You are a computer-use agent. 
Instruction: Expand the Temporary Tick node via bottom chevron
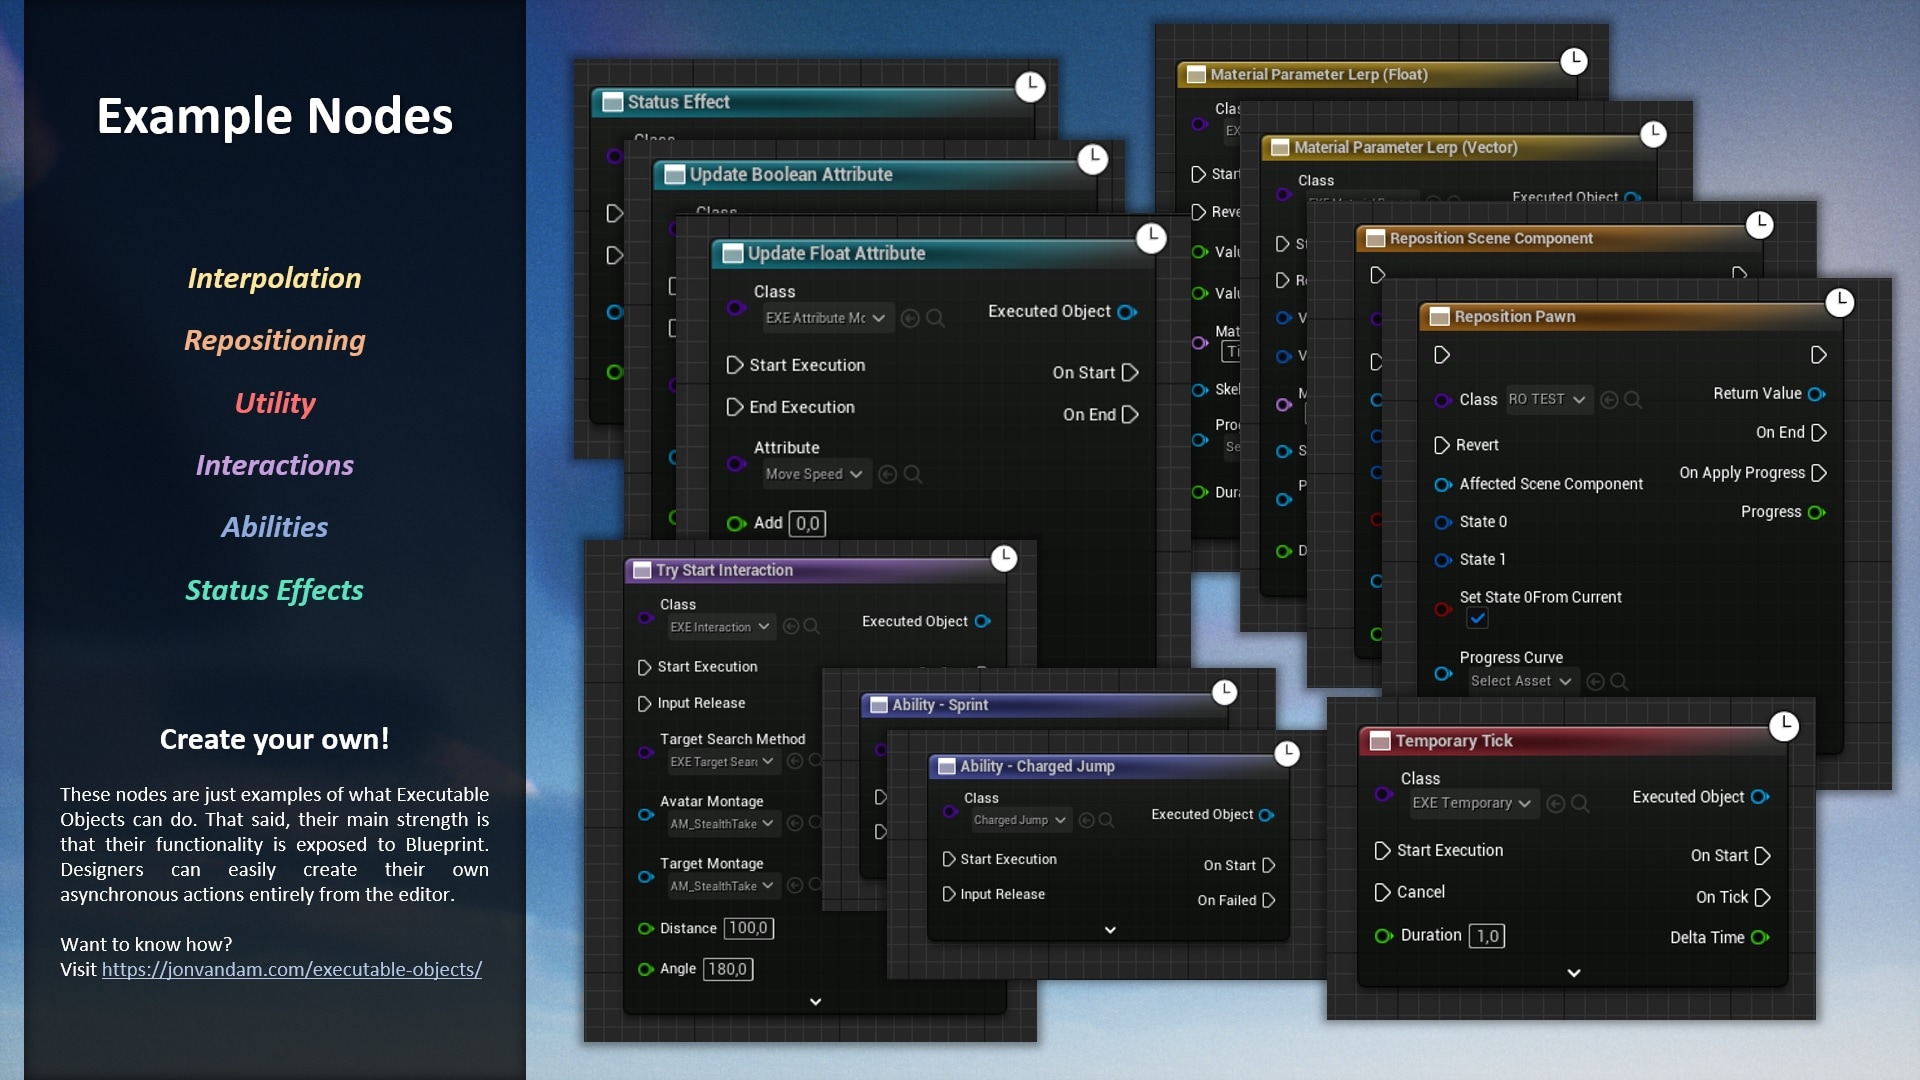coord(1573,973)
